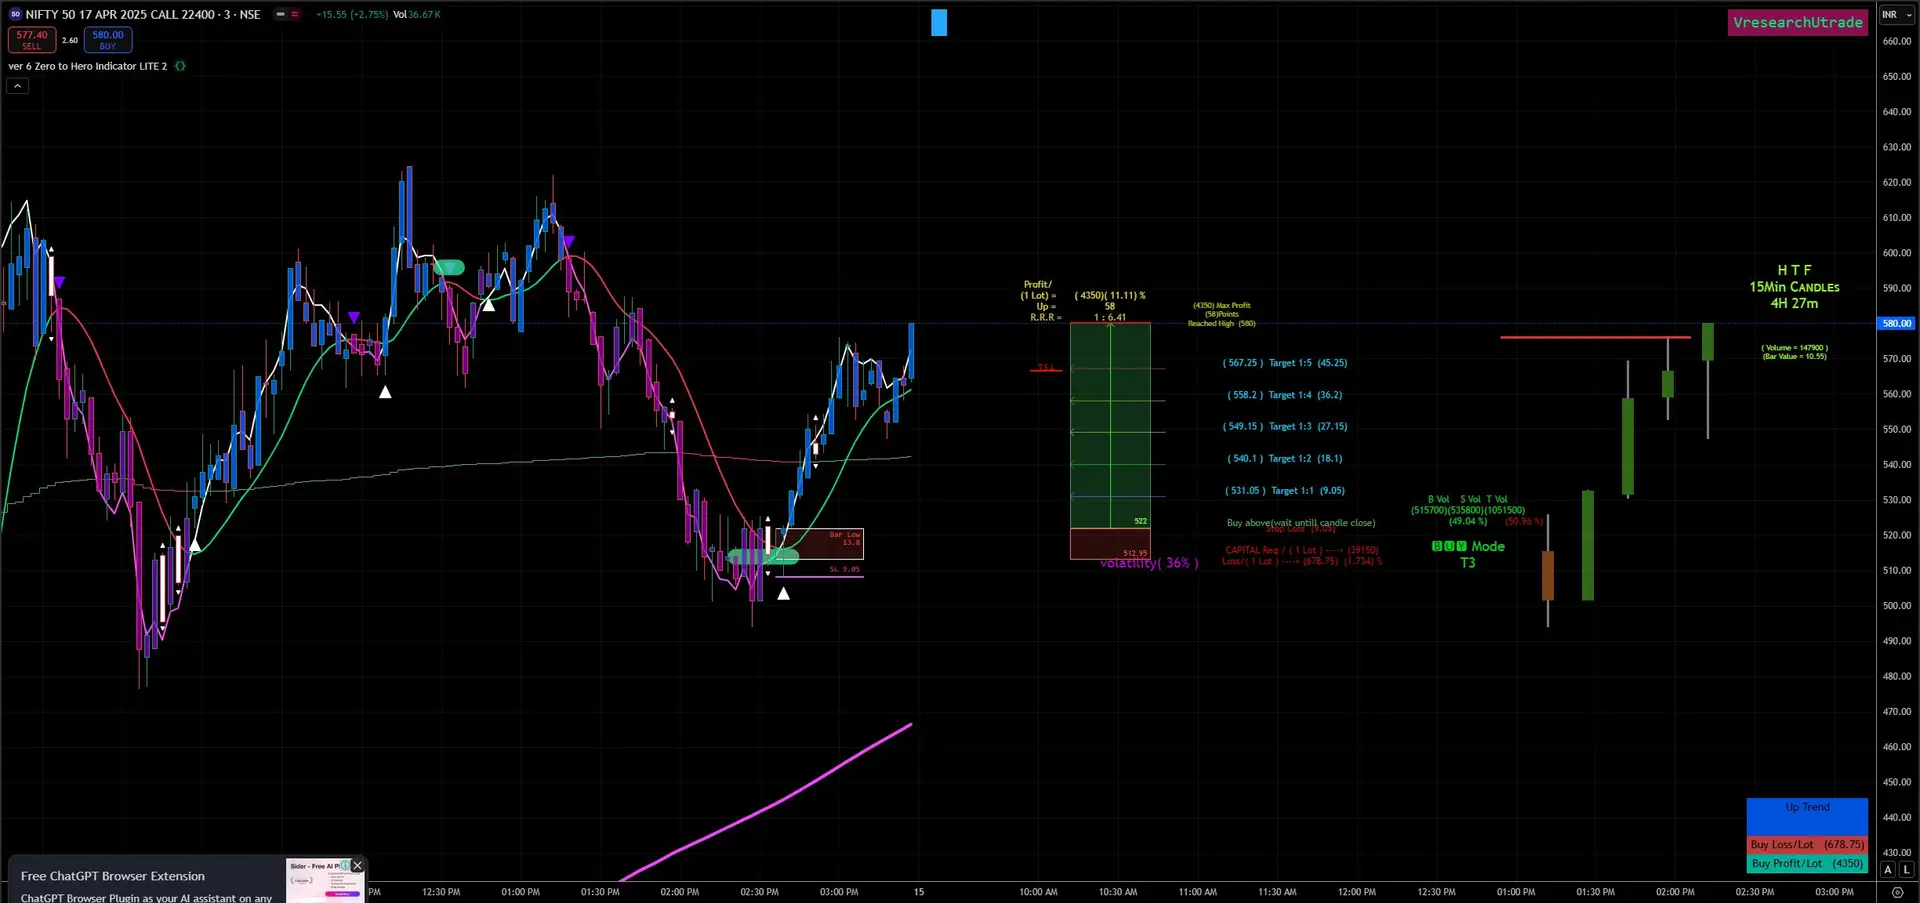Viewport: 1920px width, 903px height.
Task: Click the blue 580.00 current price label
Action: pyautogui.click(x=1896, y=324)
